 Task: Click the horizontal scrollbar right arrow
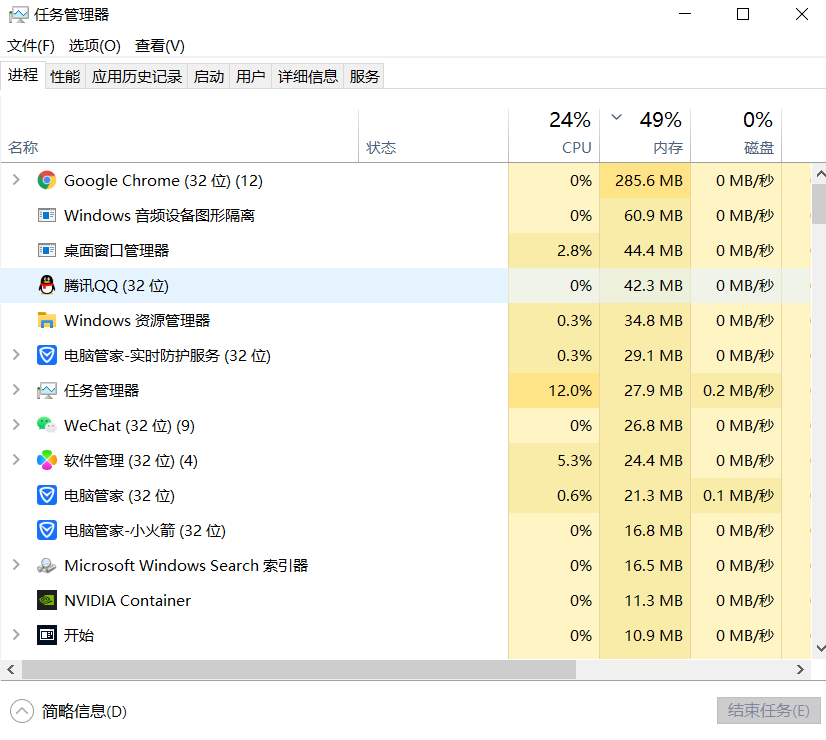pyautogui.click(x=800, y=669)
